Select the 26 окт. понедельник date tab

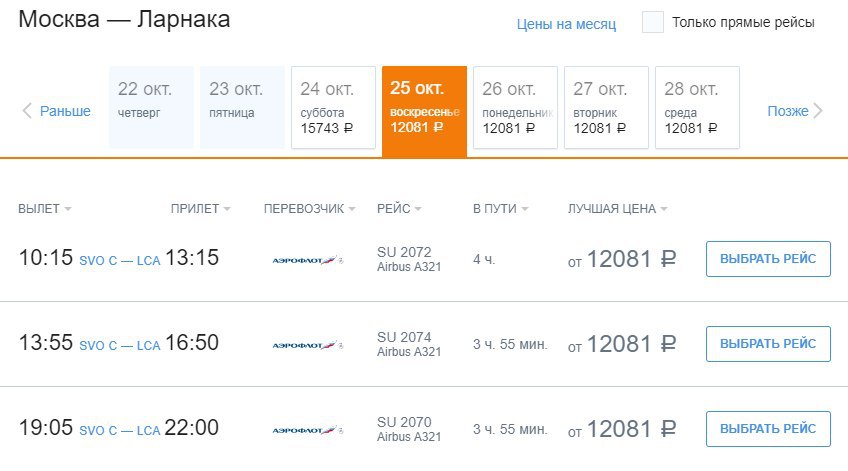click(515, 108)
